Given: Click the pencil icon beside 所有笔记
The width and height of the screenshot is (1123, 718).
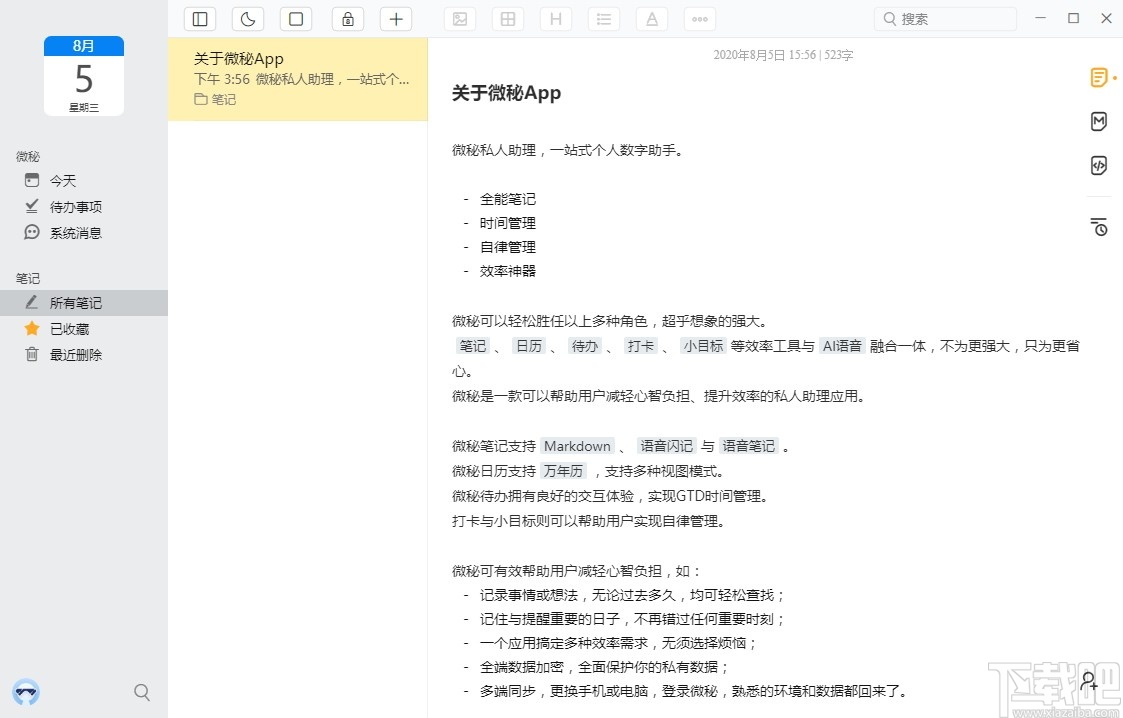Looking at the screenshot, I should 32,302.
